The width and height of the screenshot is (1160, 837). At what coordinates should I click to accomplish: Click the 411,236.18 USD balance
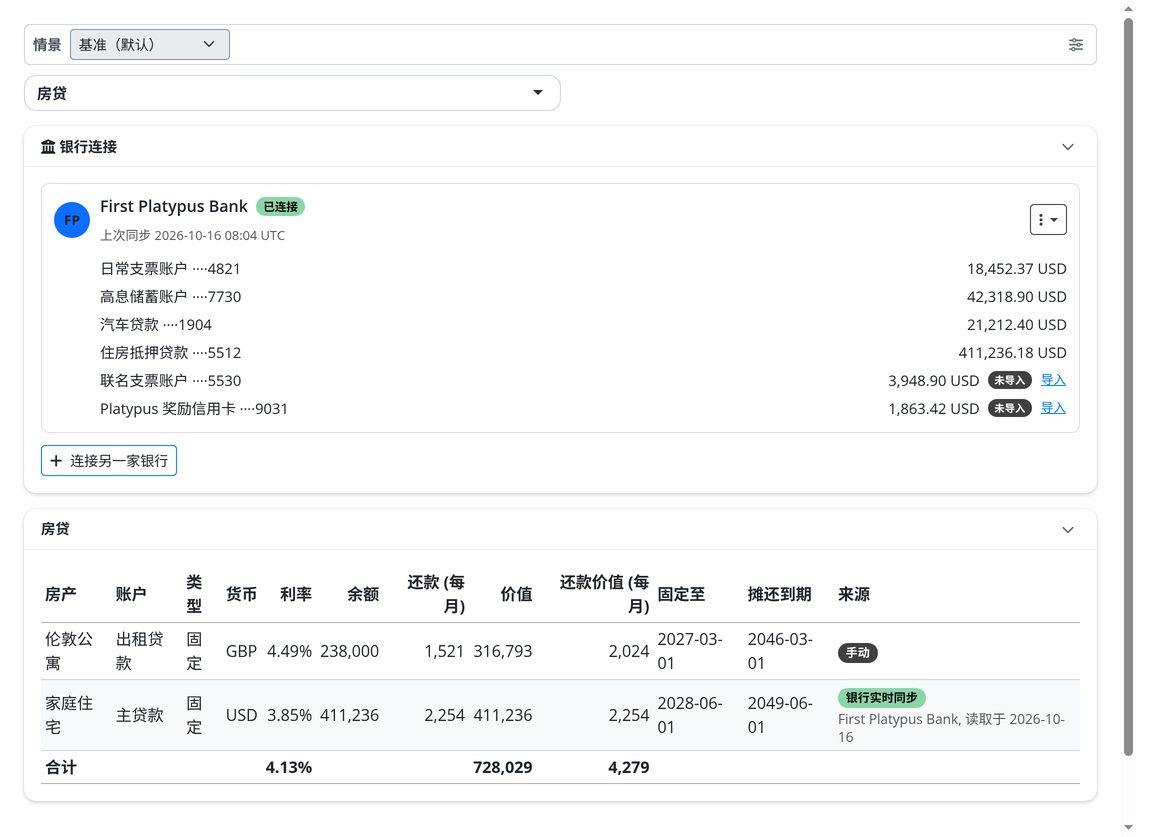pyautogui.click(x=1012, y=353)
